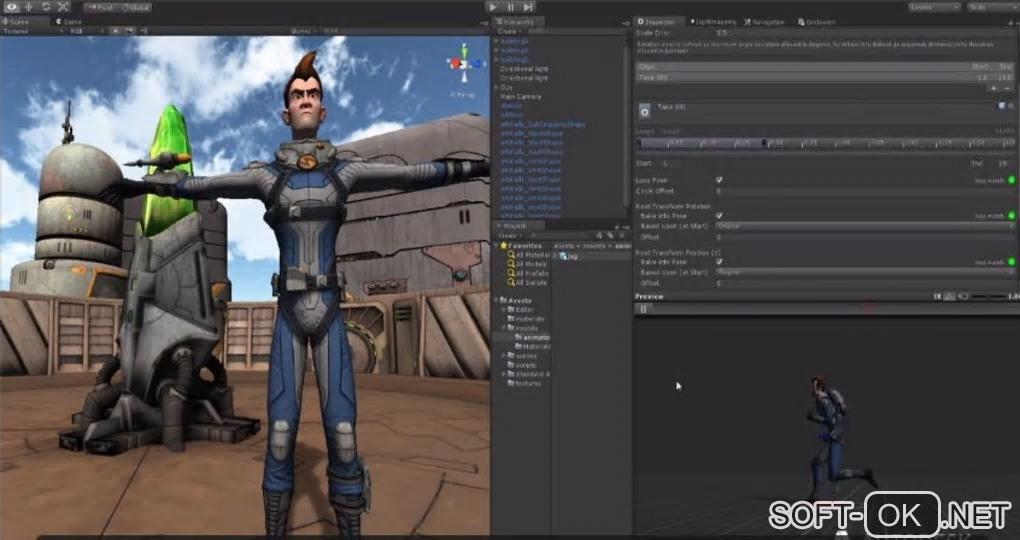
Task: Click the search by label icon in Project
Action: pos(611,236)
